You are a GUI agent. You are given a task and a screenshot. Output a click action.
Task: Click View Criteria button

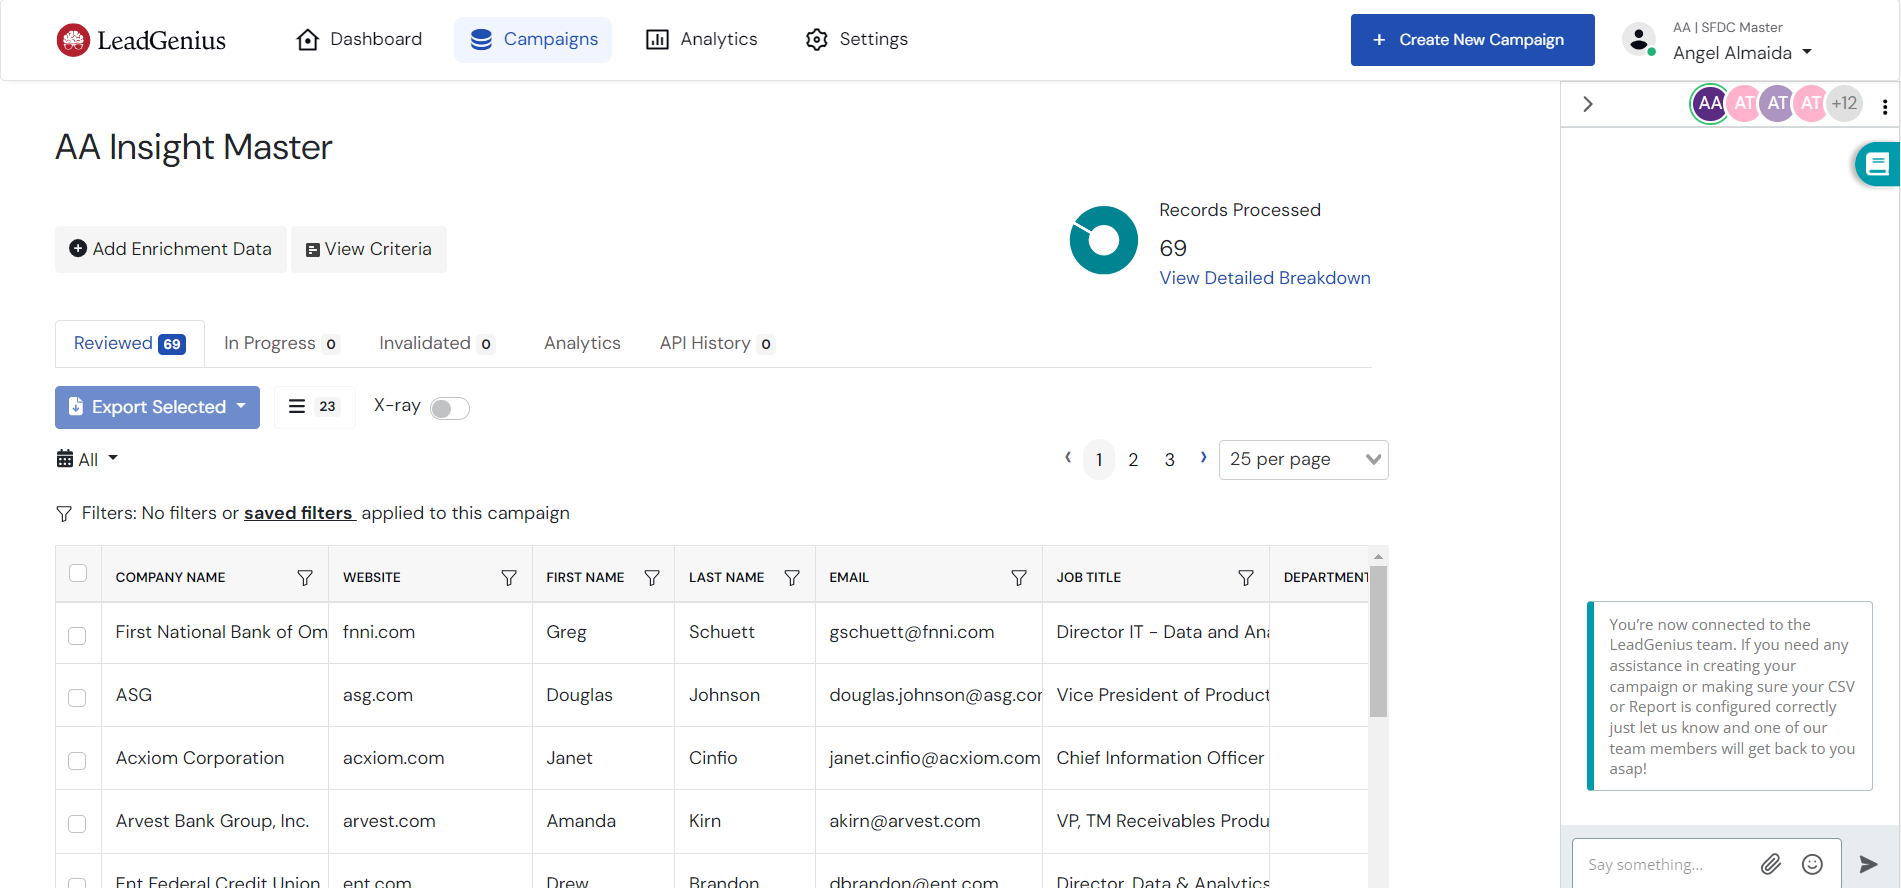(x=369, y=249)
